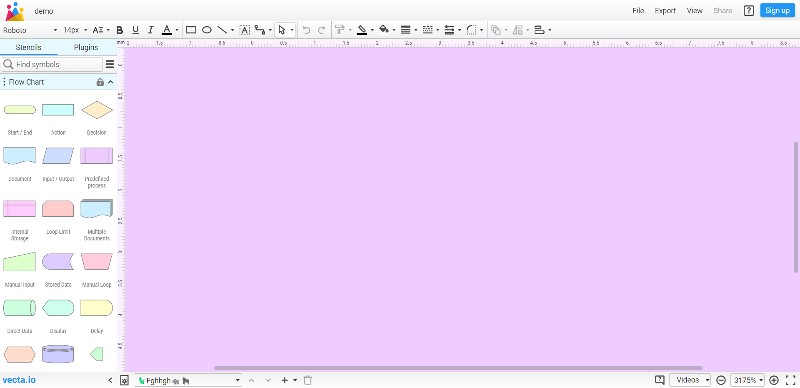Toggle bold text formatting
Image resolution: width=800 pixels, height=388 pixels.
pos(120,30)
